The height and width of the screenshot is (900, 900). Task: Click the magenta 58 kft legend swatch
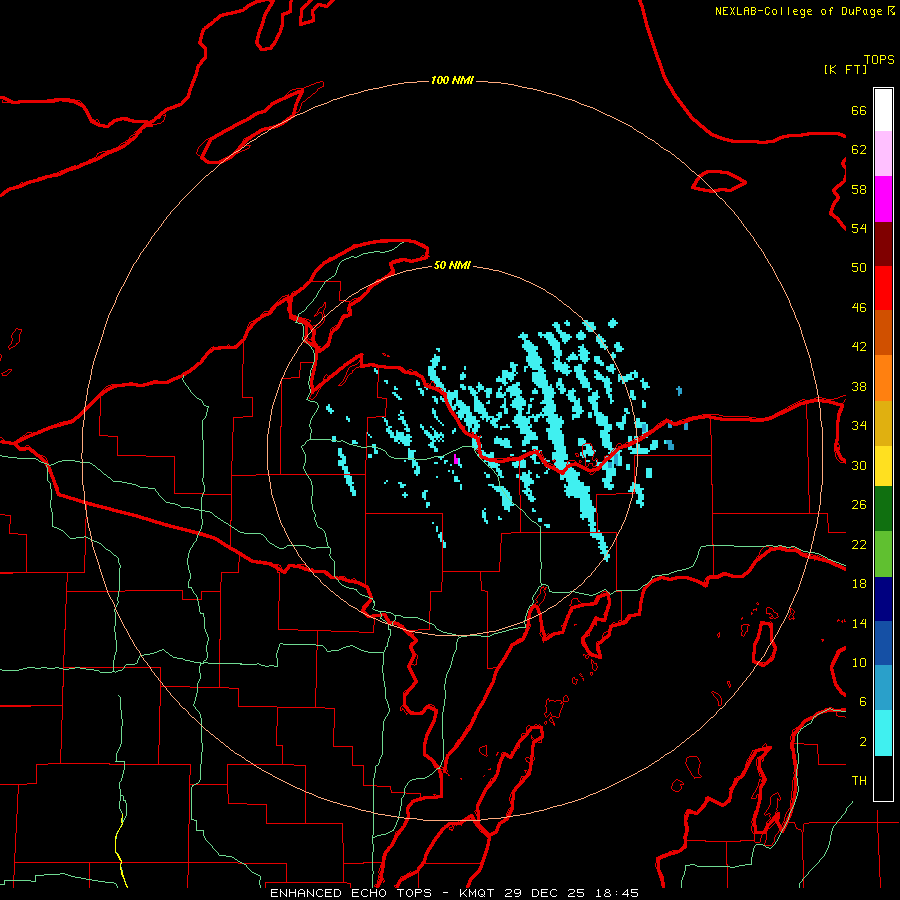[883, 199]
